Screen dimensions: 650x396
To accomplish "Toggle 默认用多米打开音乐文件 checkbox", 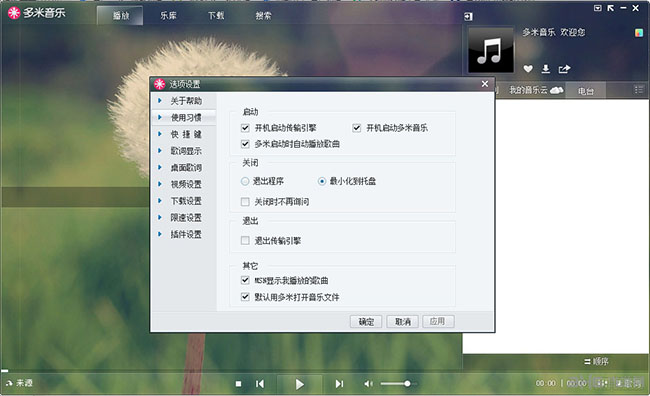I will [x=245, y=297].
